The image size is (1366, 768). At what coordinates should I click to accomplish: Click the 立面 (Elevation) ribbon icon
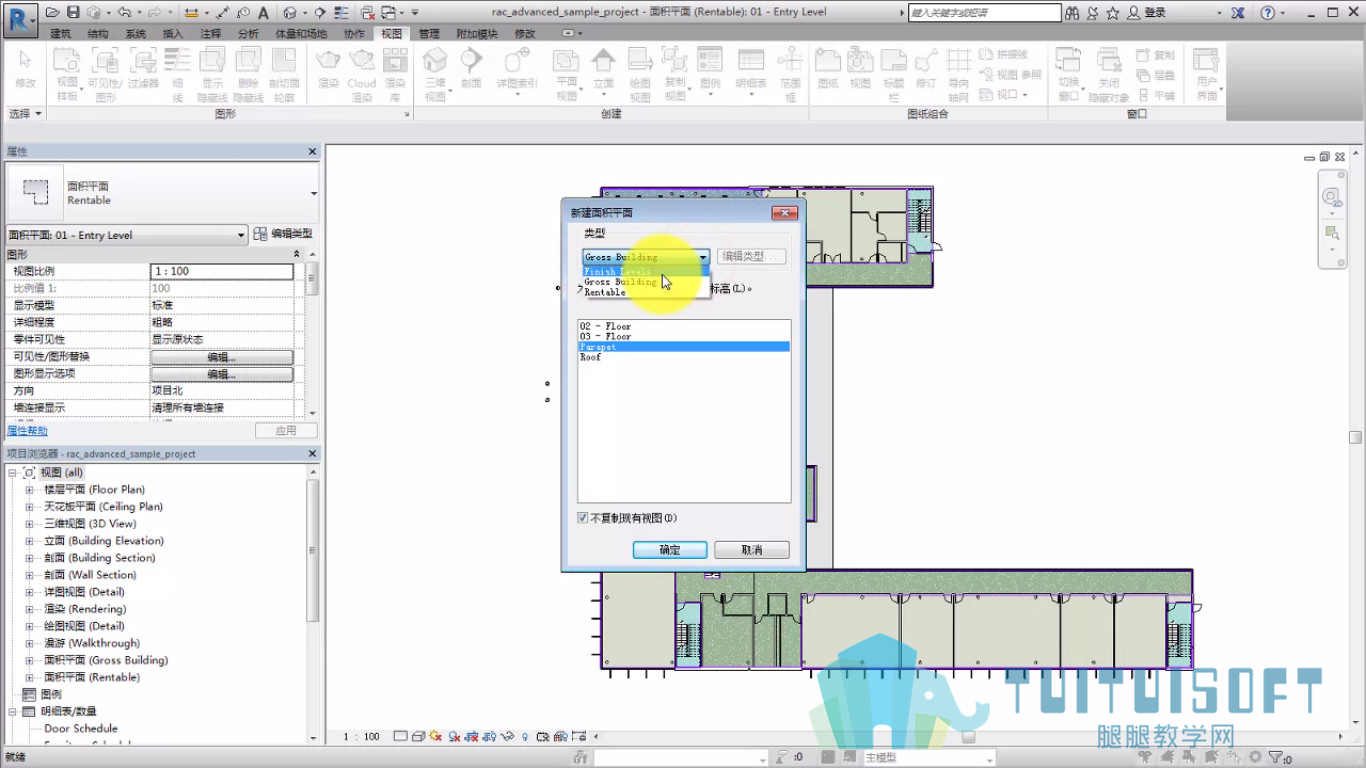(x=603, y=72)
